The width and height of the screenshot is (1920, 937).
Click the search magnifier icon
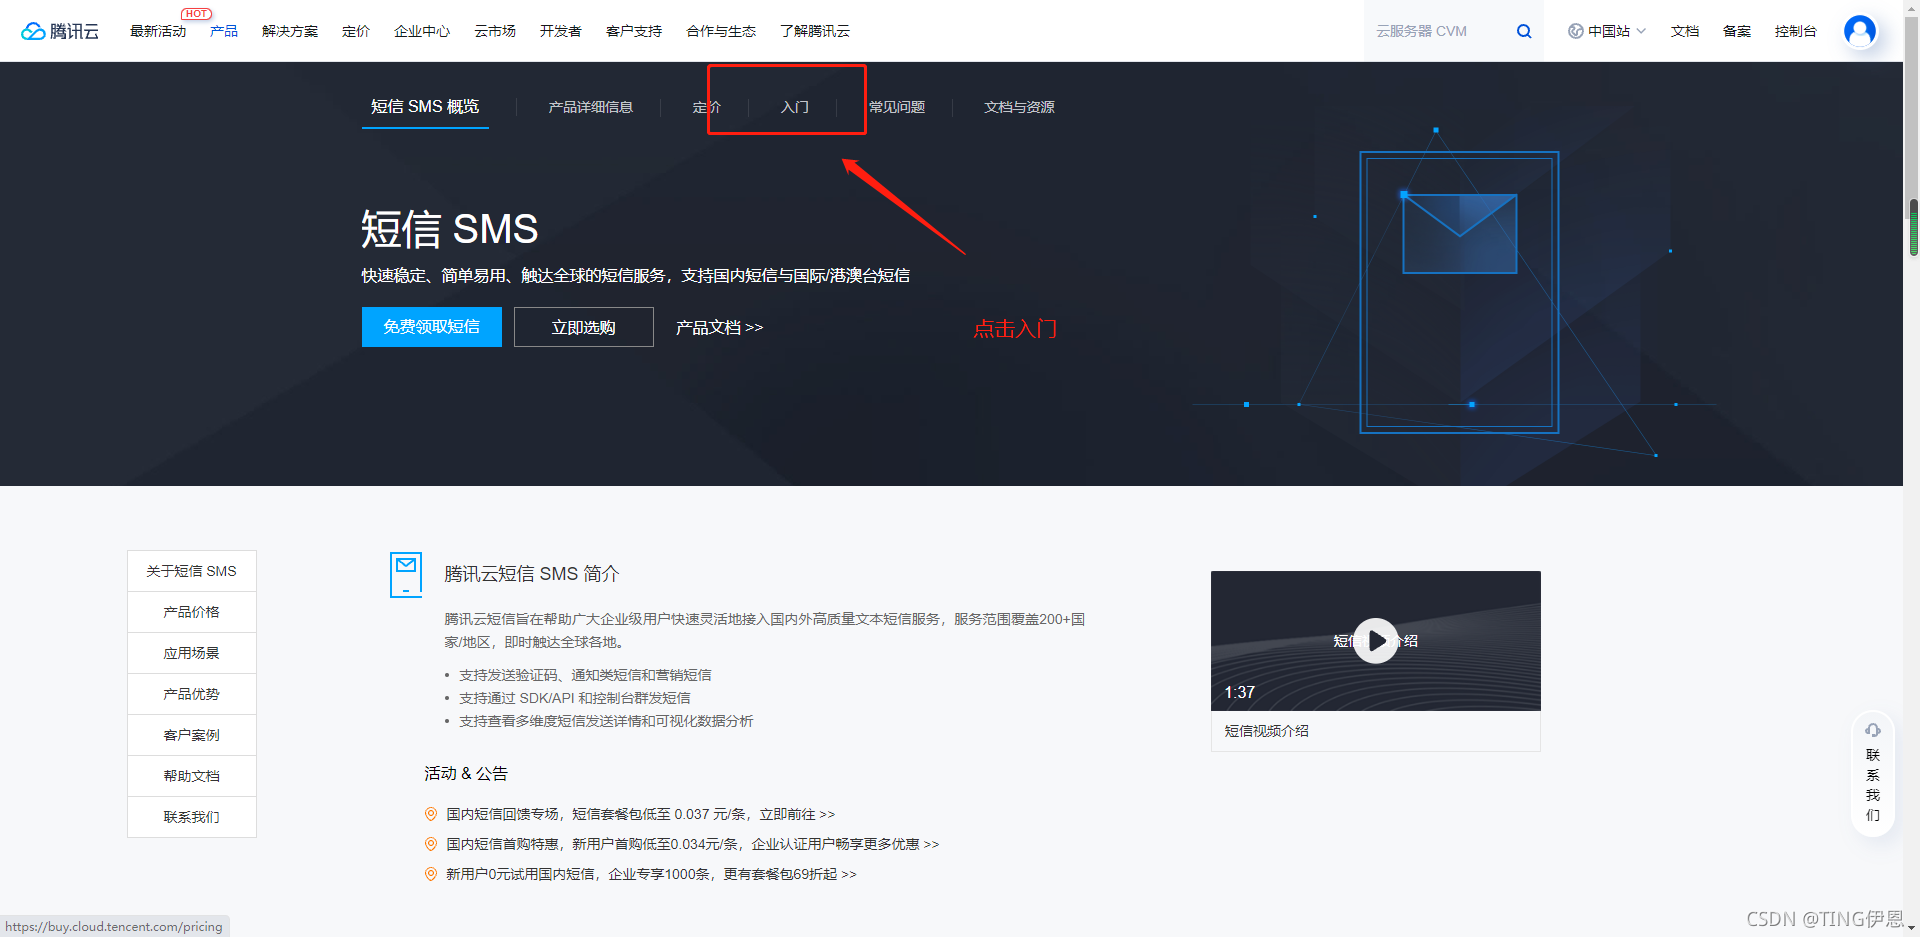[1524, 31]
